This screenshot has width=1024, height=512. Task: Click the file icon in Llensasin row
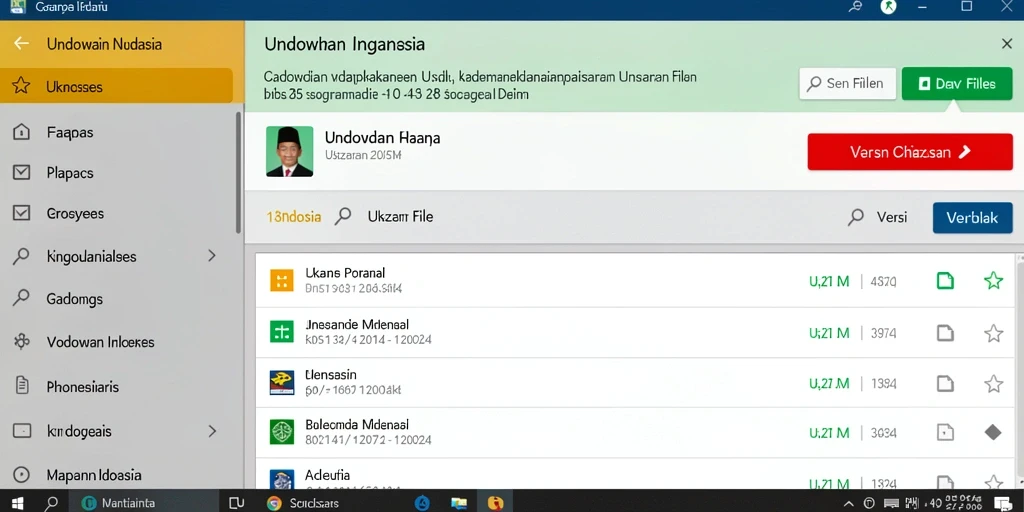pyautogui.click(x=945, y=383)
